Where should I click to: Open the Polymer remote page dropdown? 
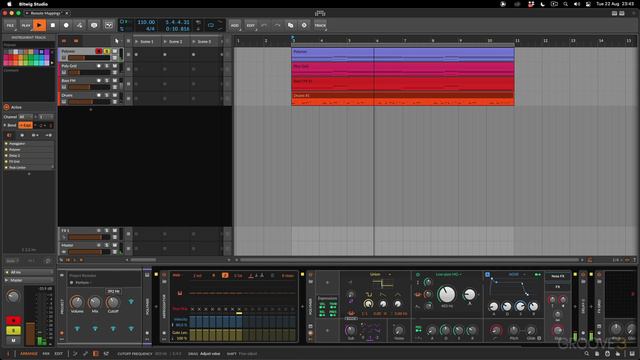click(82, 282)
